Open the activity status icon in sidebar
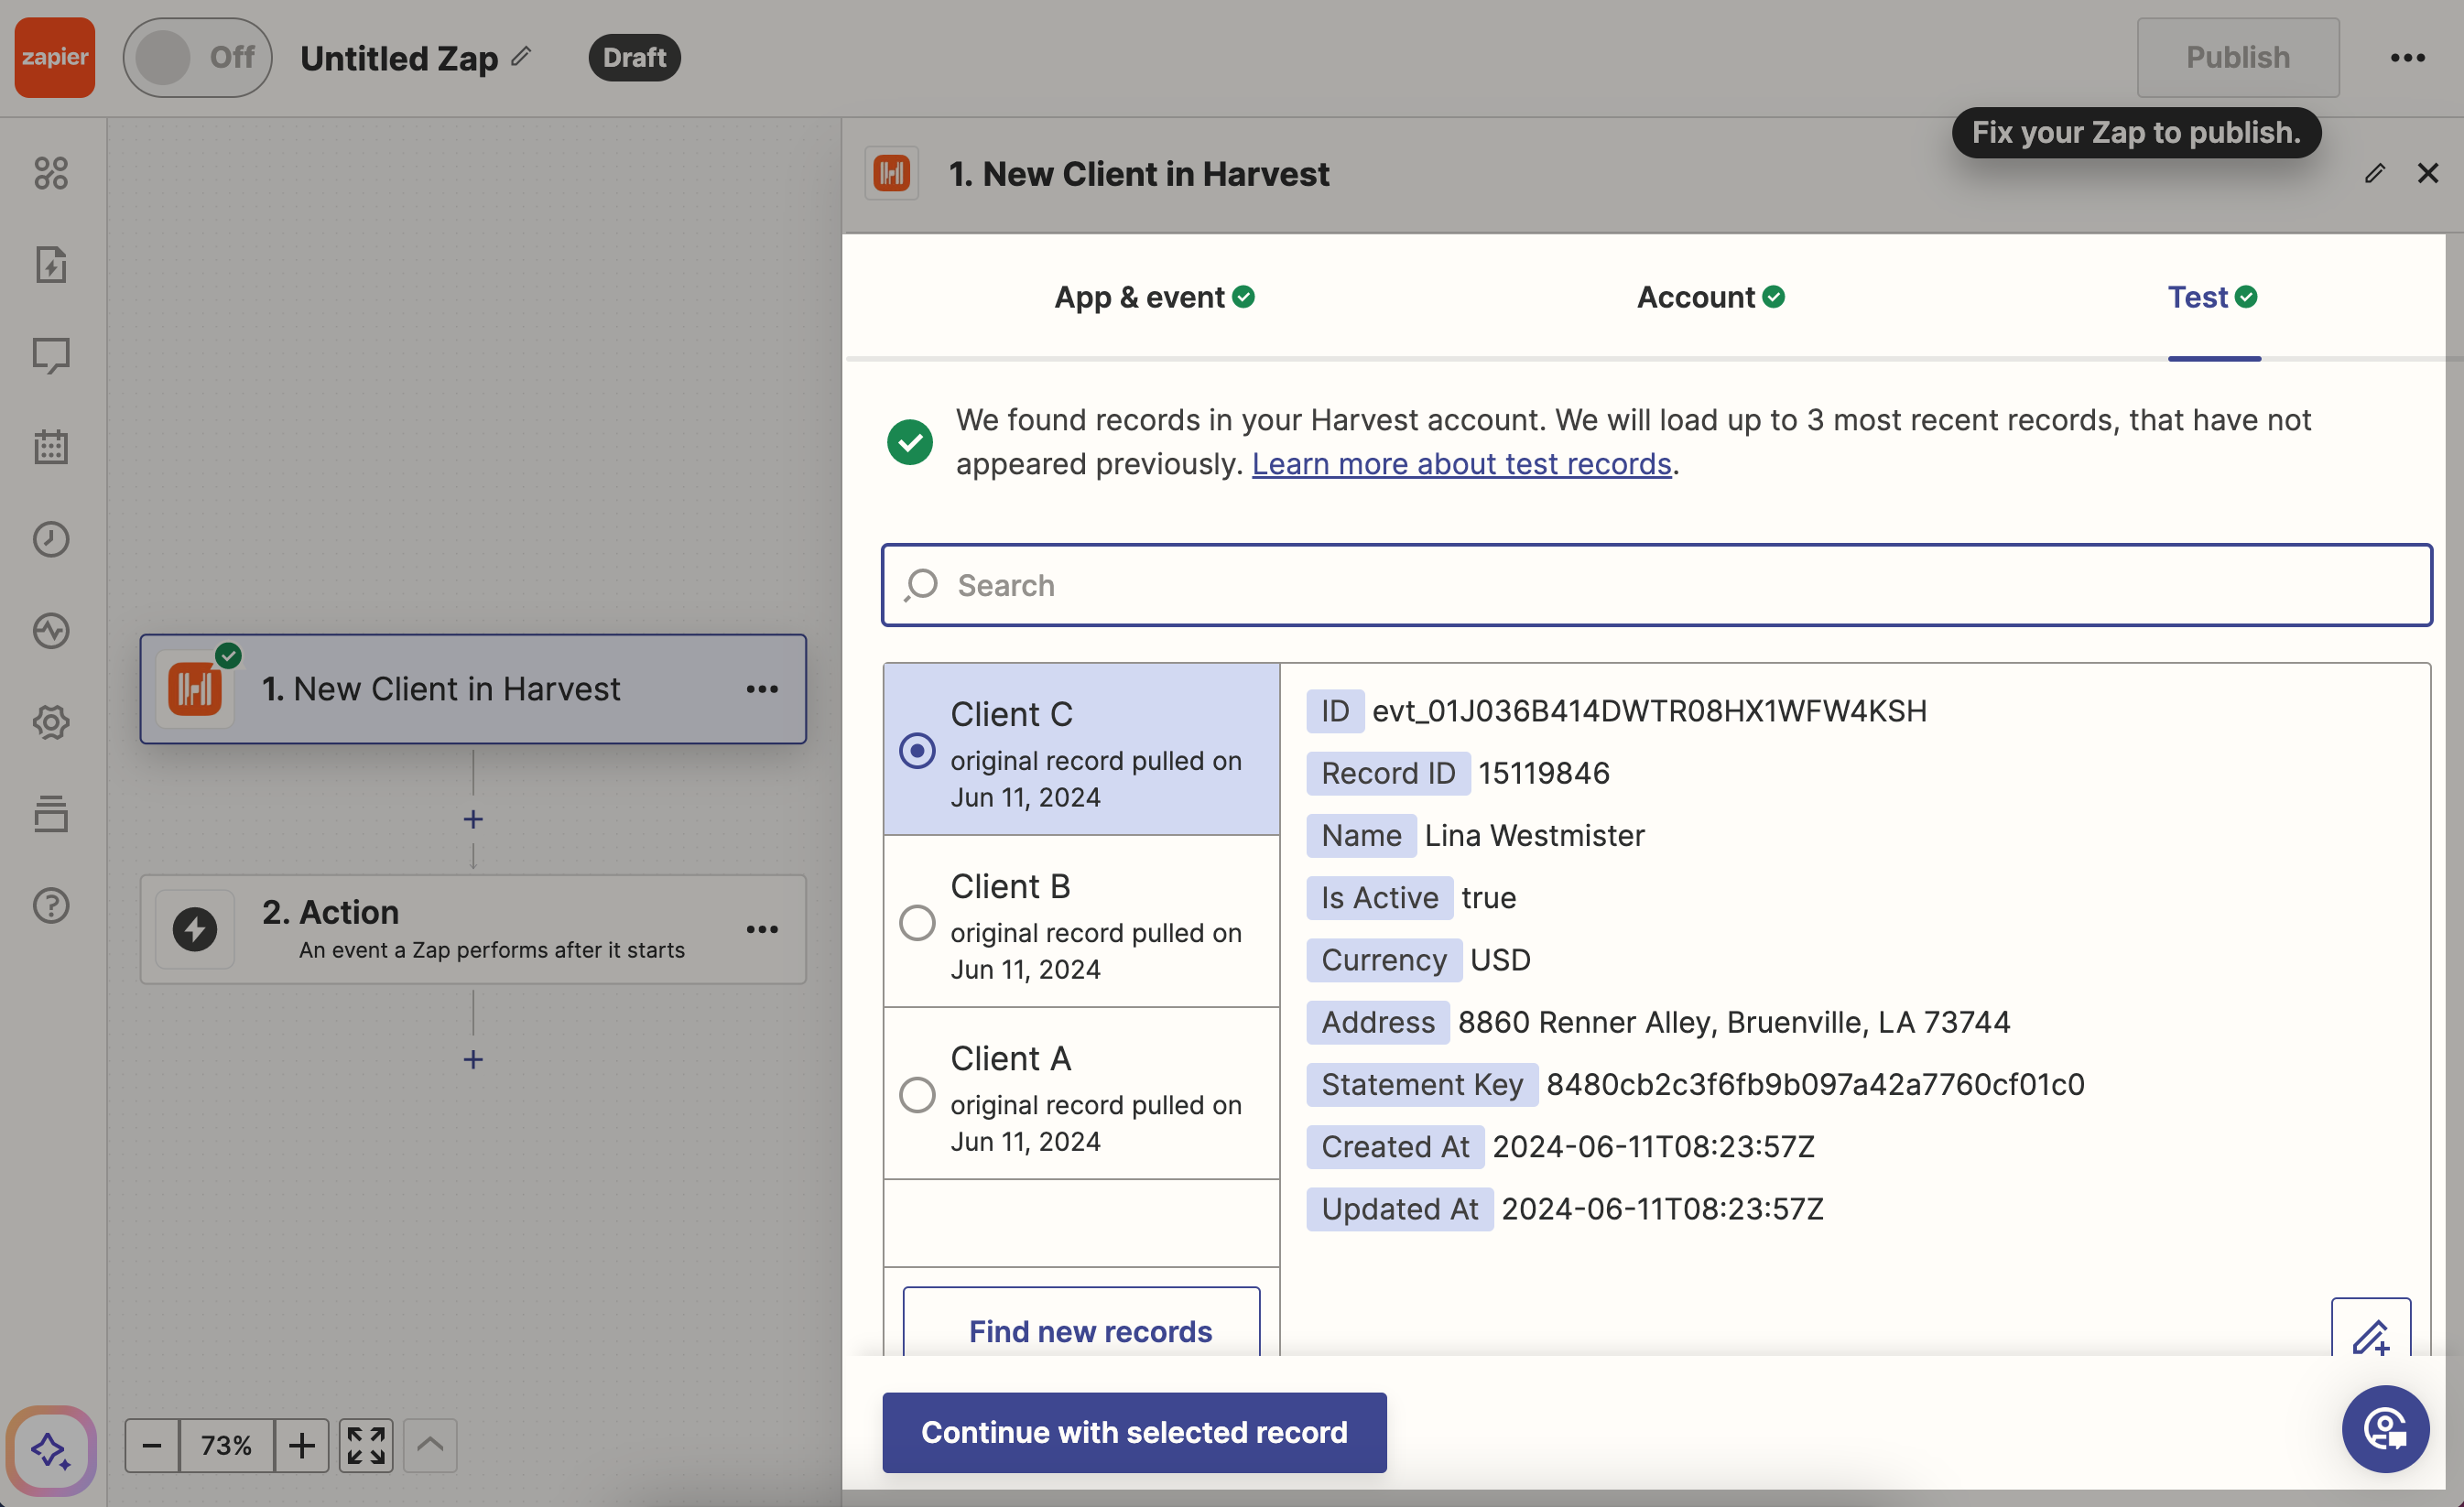The height and width of the screenshot is (1507, 2464). (x=51, y=631)
